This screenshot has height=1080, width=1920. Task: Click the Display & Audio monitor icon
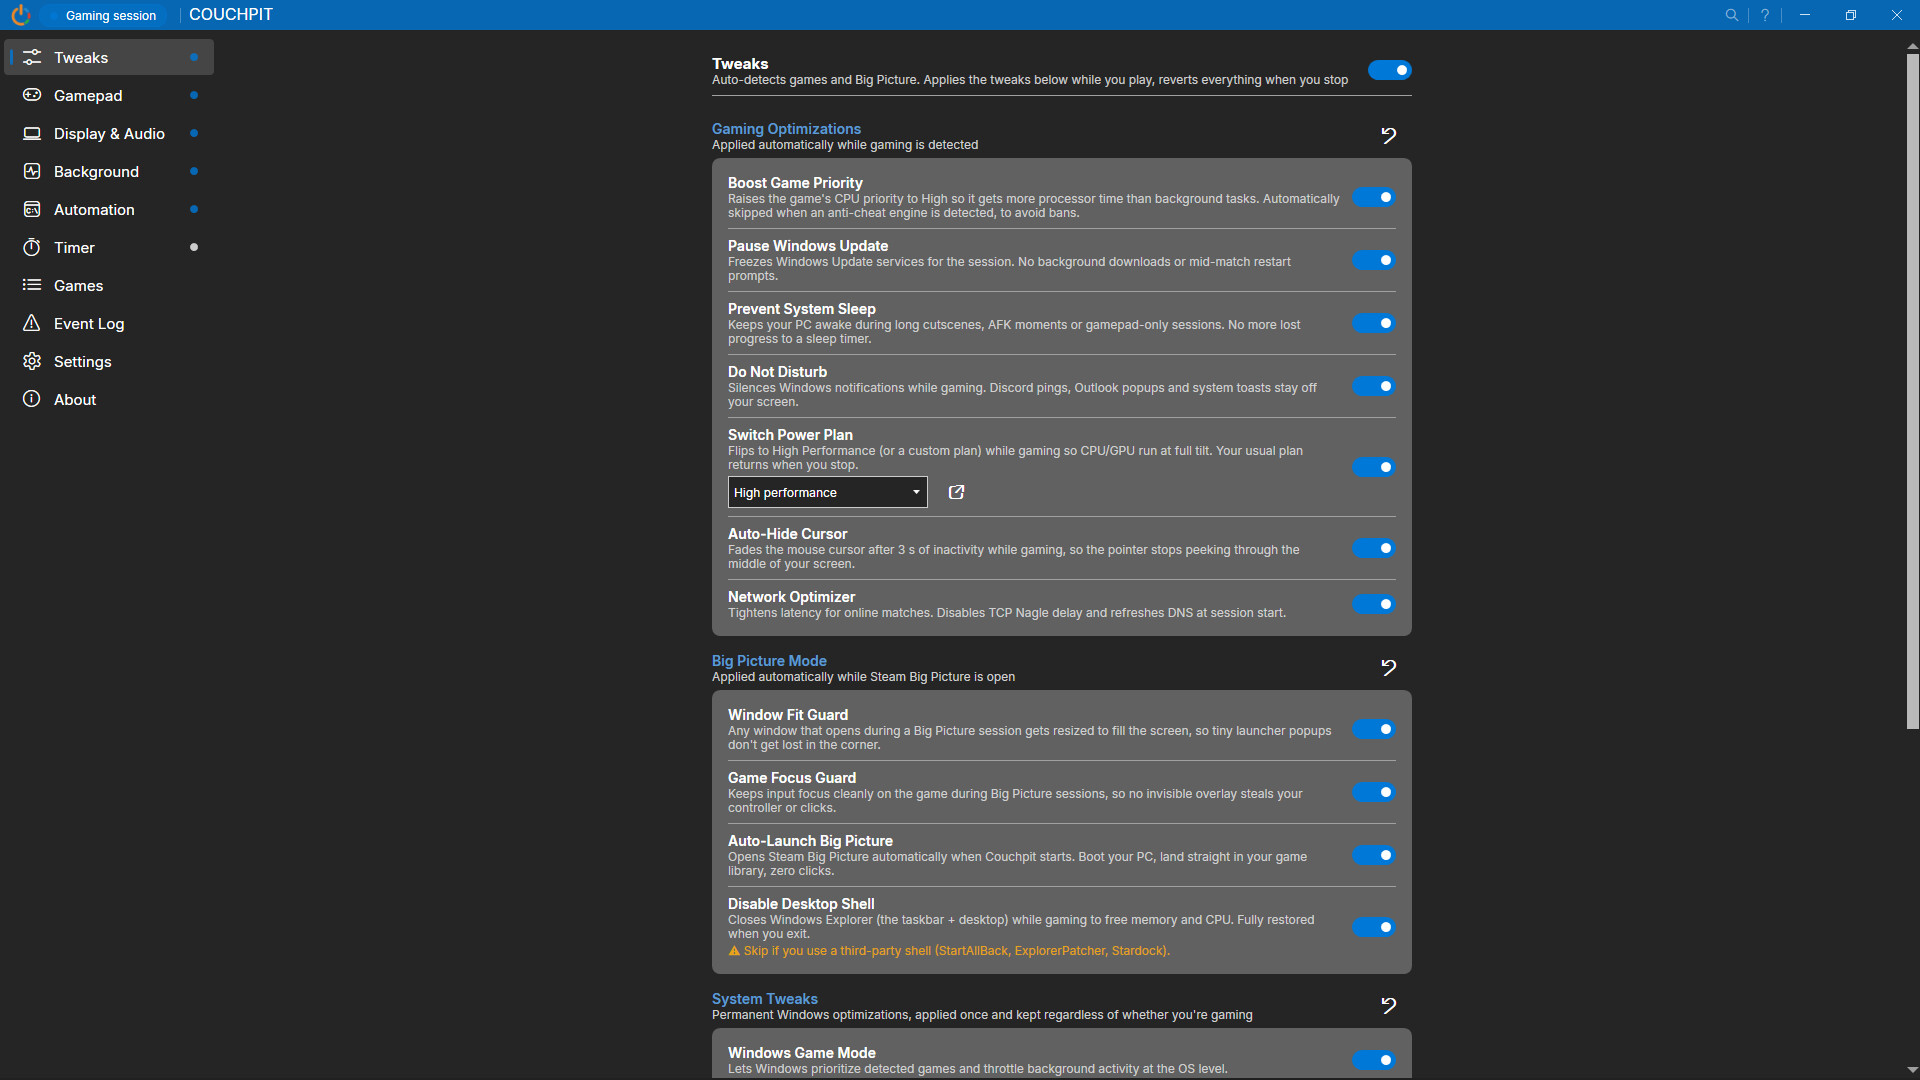pyautogui.click(x=32, y=133)
